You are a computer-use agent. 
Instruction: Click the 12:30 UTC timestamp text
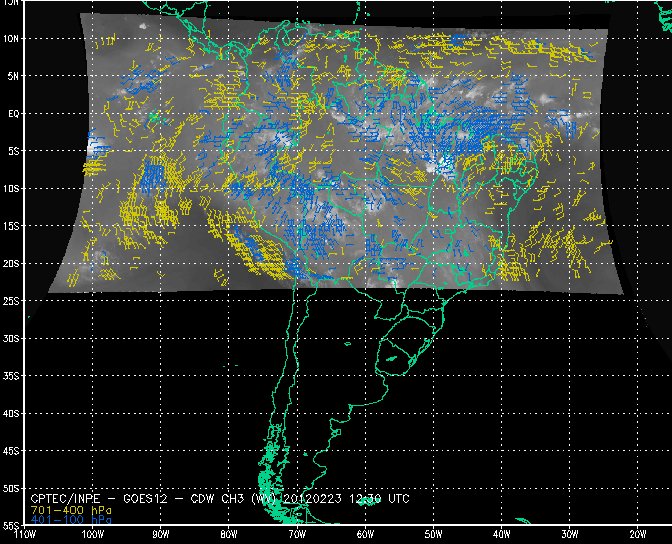click(x=379, y=499)
